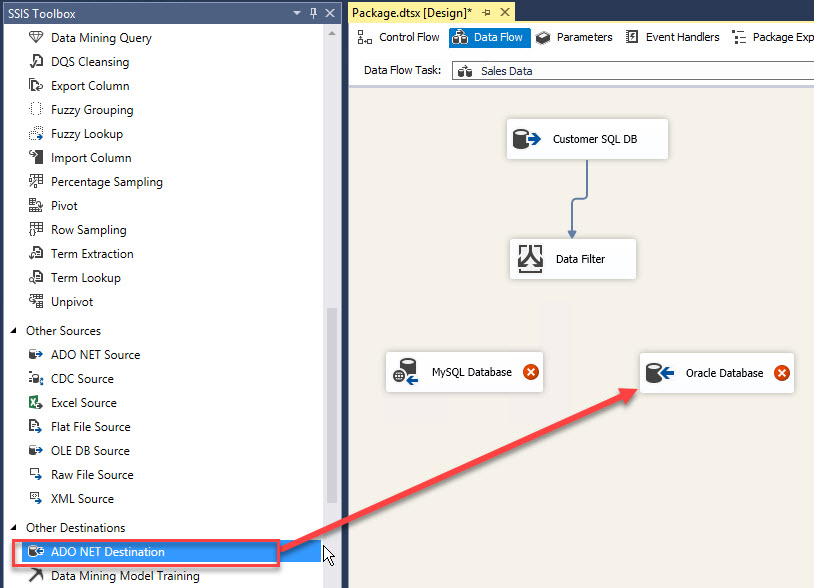Click the Data Mining Model Training icon
The height and width of the screenshot is (588, 814).
(x=36, y=575)
